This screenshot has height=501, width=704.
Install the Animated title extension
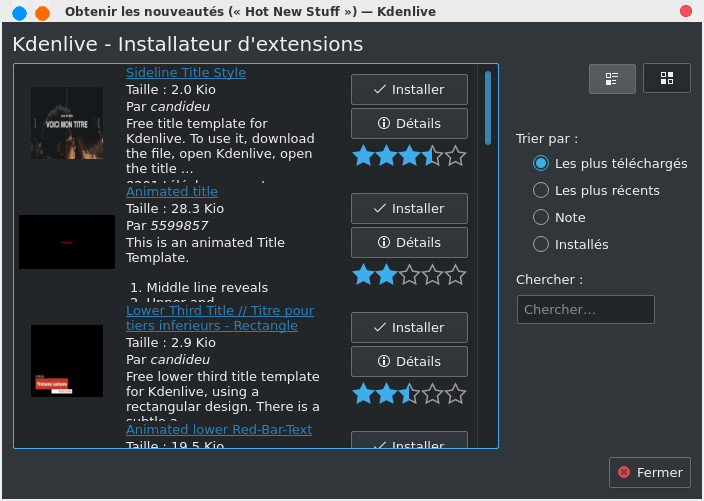point(409,208)
